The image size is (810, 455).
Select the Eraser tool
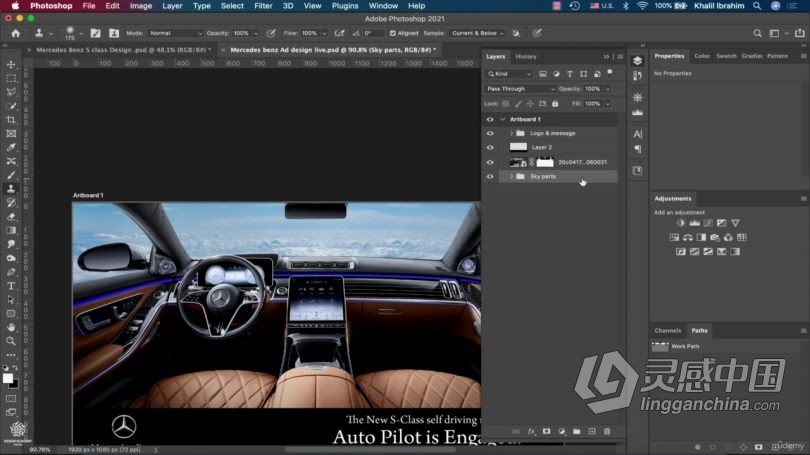tap(11, 217)
